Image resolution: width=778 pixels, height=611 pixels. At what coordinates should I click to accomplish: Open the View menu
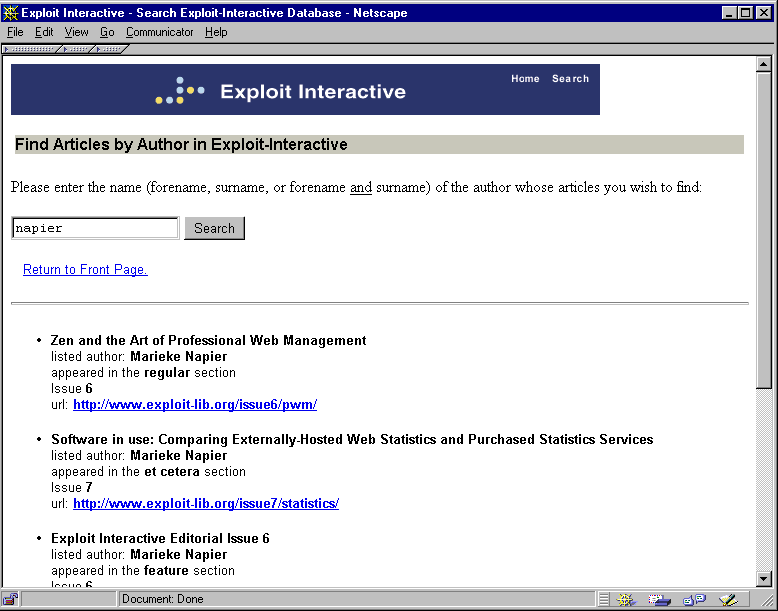76,32
